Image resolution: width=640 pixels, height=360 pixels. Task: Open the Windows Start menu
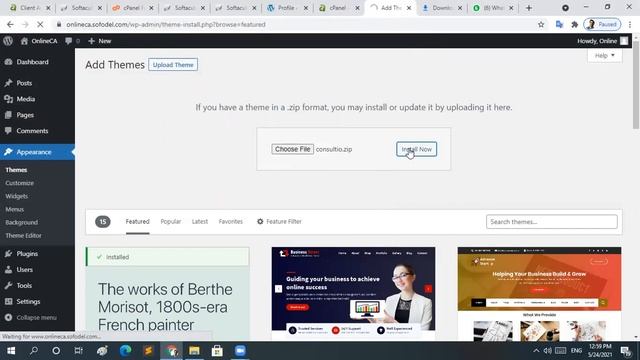click(x=11, y=351)
